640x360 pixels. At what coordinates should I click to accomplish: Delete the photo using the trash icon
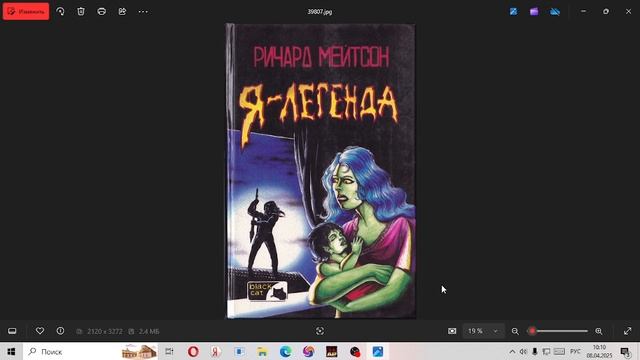pos(81,11)
